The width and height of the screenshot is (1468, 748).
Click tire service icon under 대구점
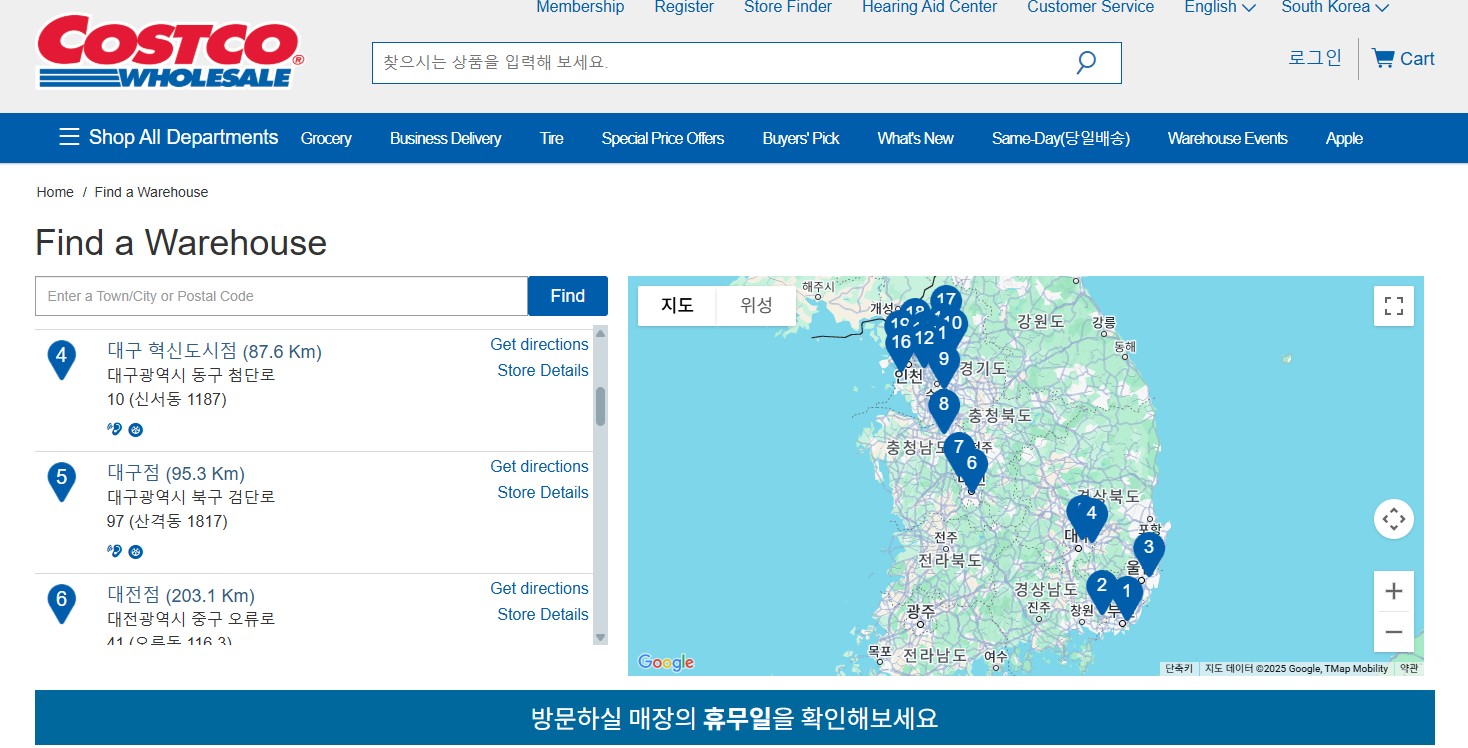tap(136, 551)
